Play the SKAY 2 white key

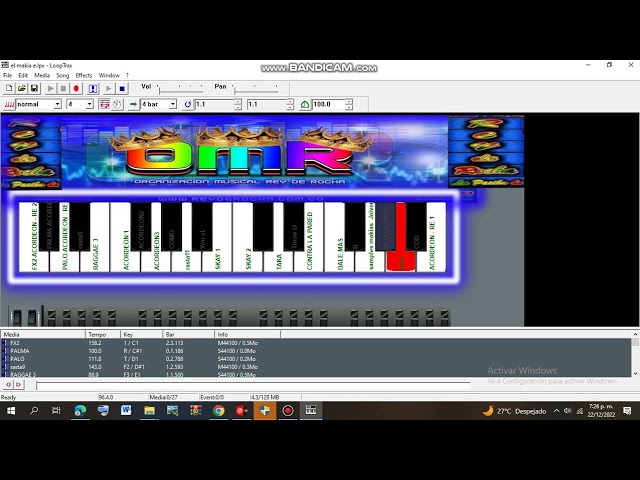[x=248, y=261]
